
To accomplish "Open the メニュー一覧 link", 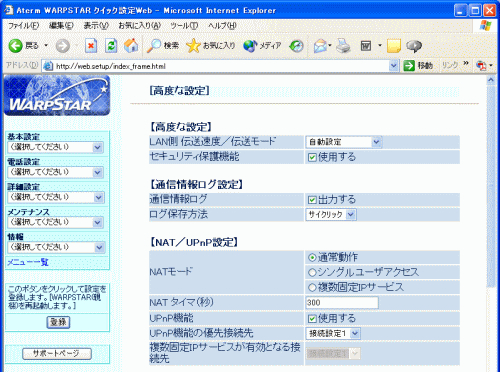I will 28,262.
